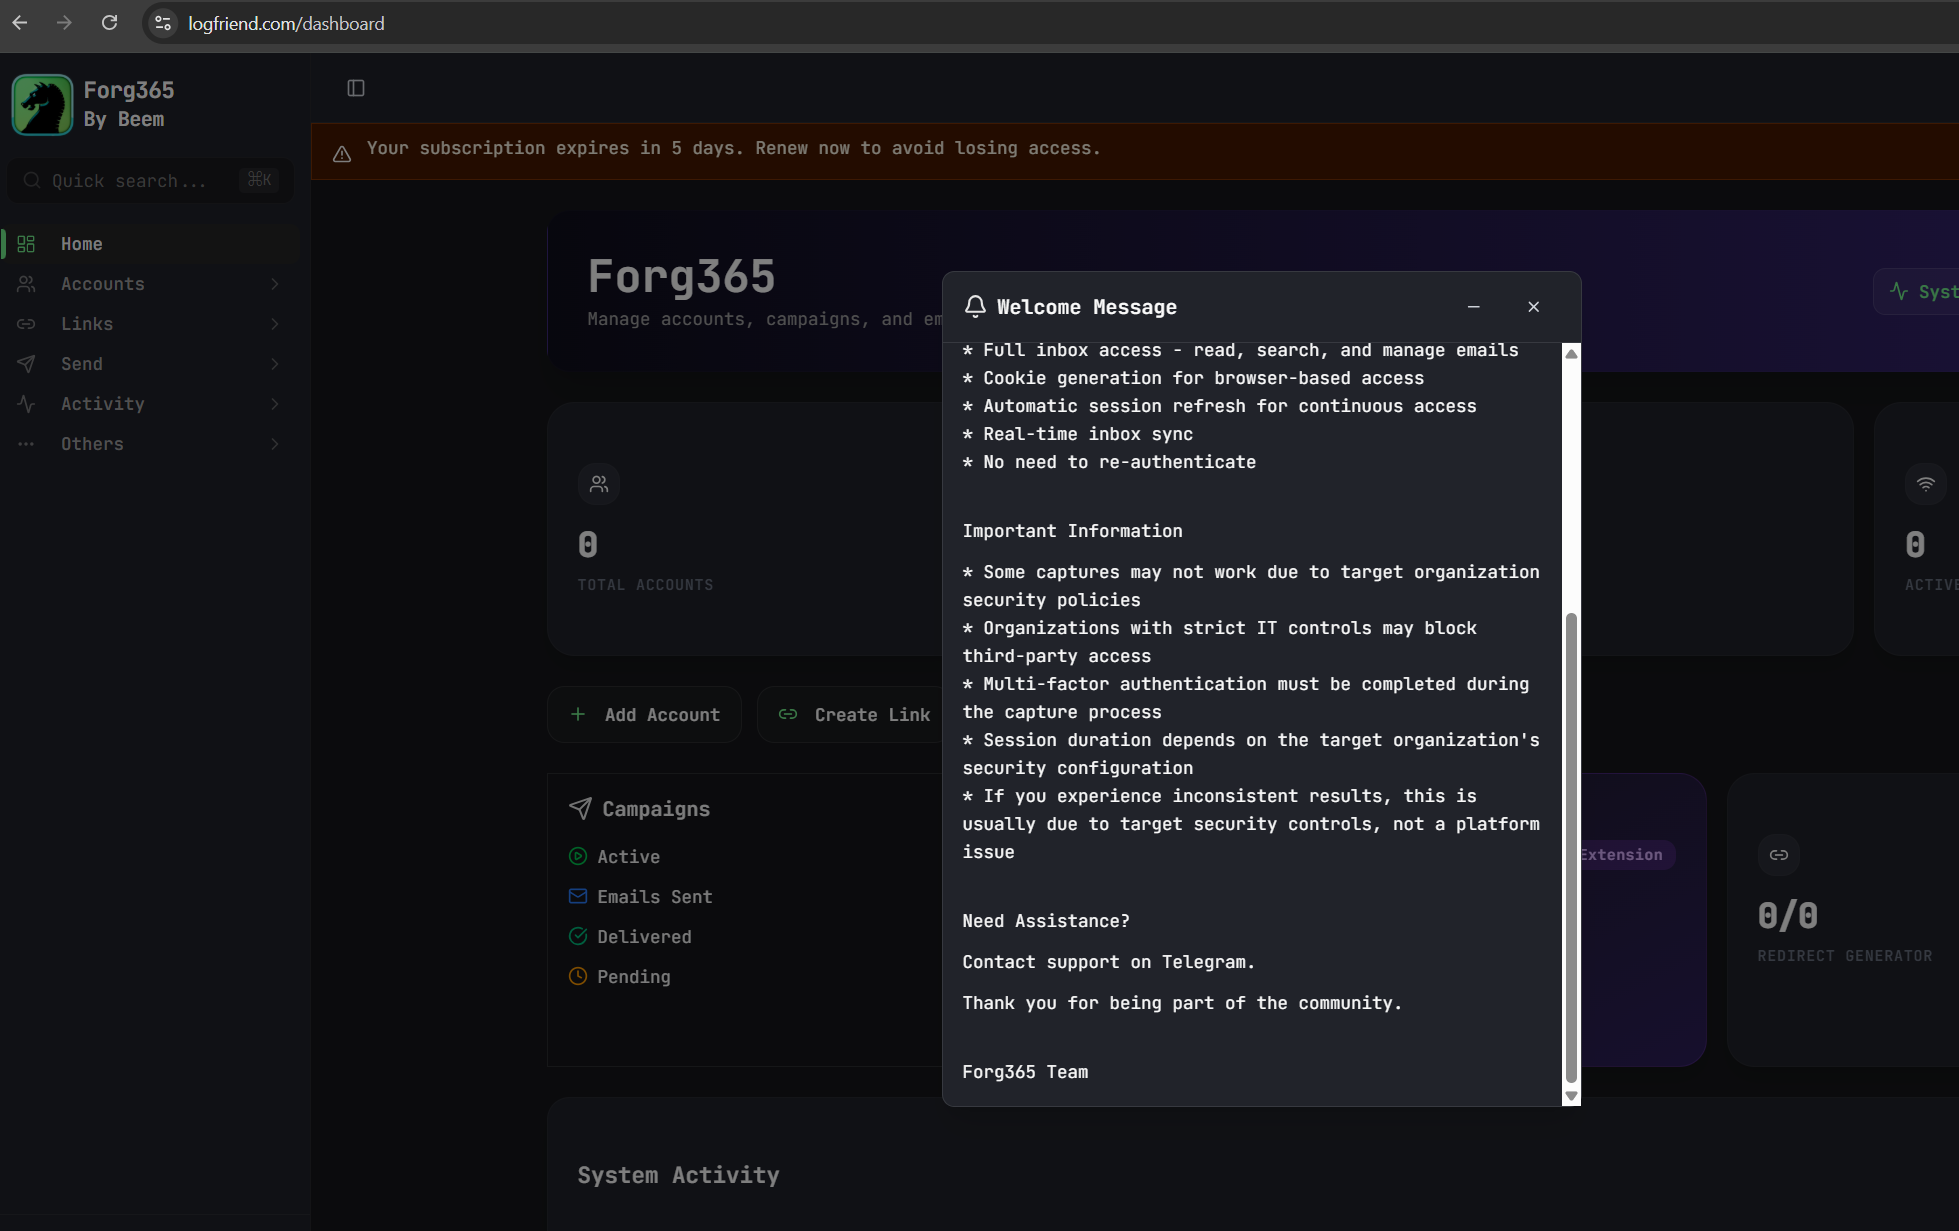Open the Home menu item

point(151,244)
